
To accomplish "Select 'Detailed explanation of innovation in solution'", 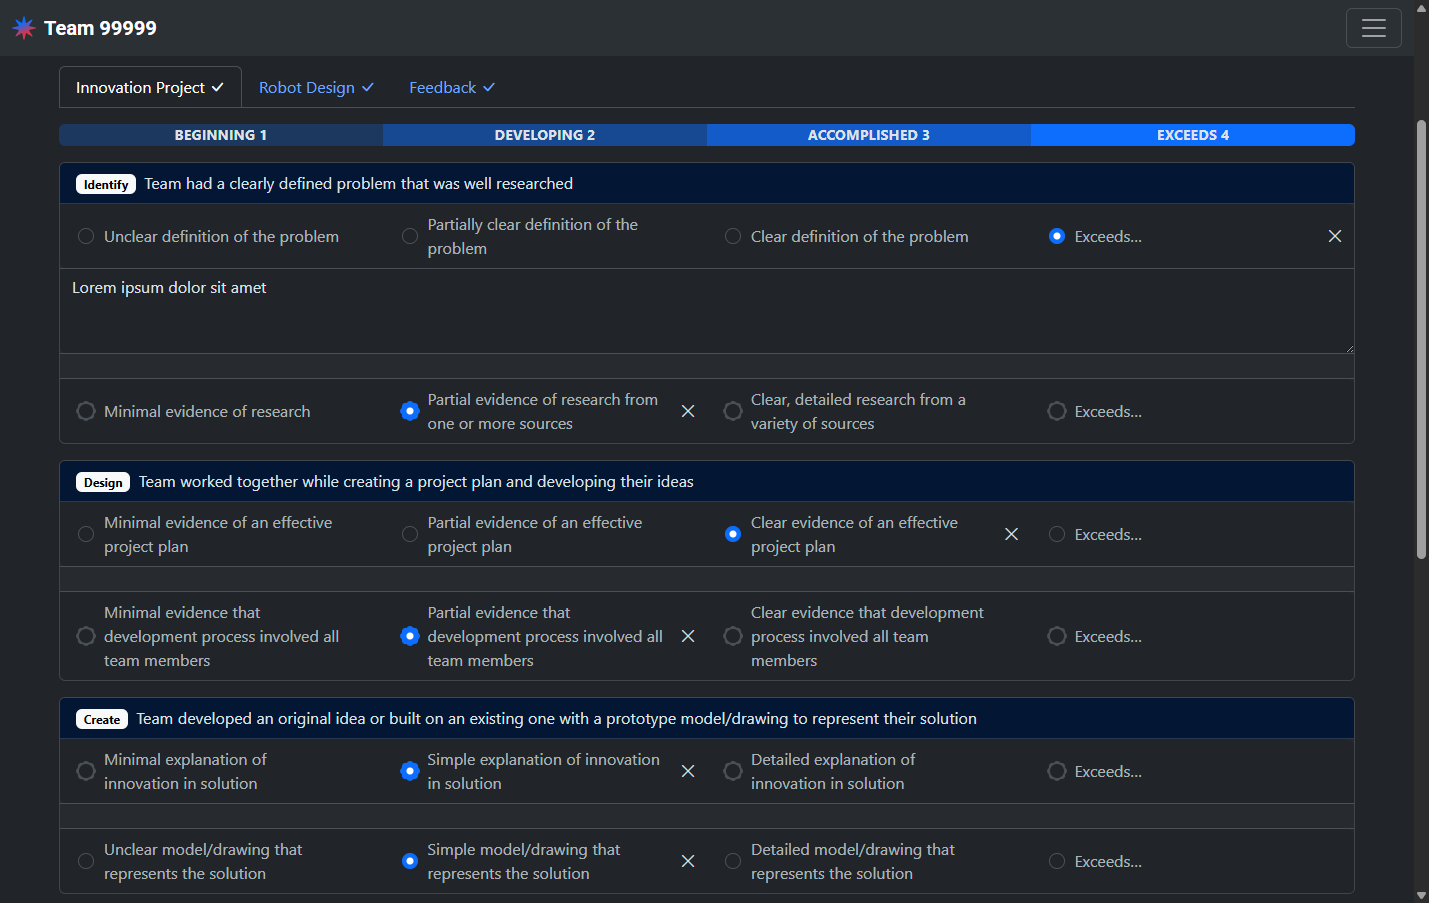I will pos(733,771).
